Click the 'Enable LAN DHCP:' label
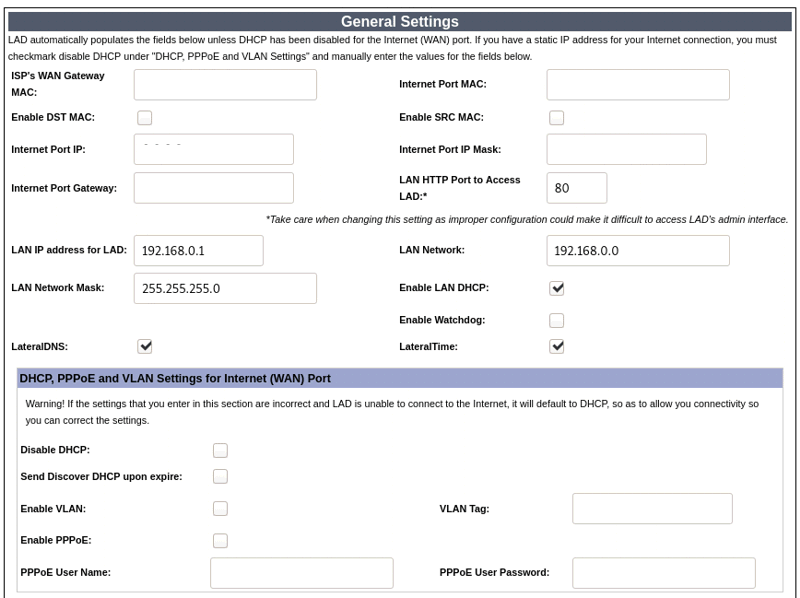The width and height of the screenshot is (800, 598). pos(444,288)
